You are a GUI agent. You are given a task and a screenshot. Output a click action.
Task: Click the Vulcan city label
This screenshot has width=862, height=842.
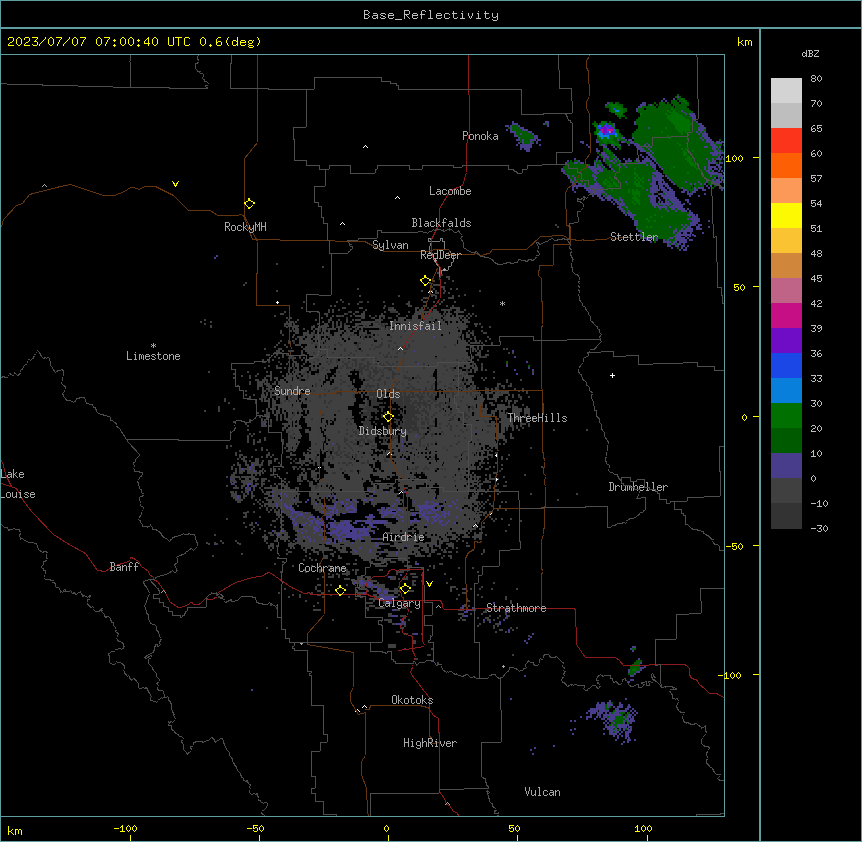(x=542, y=792)
